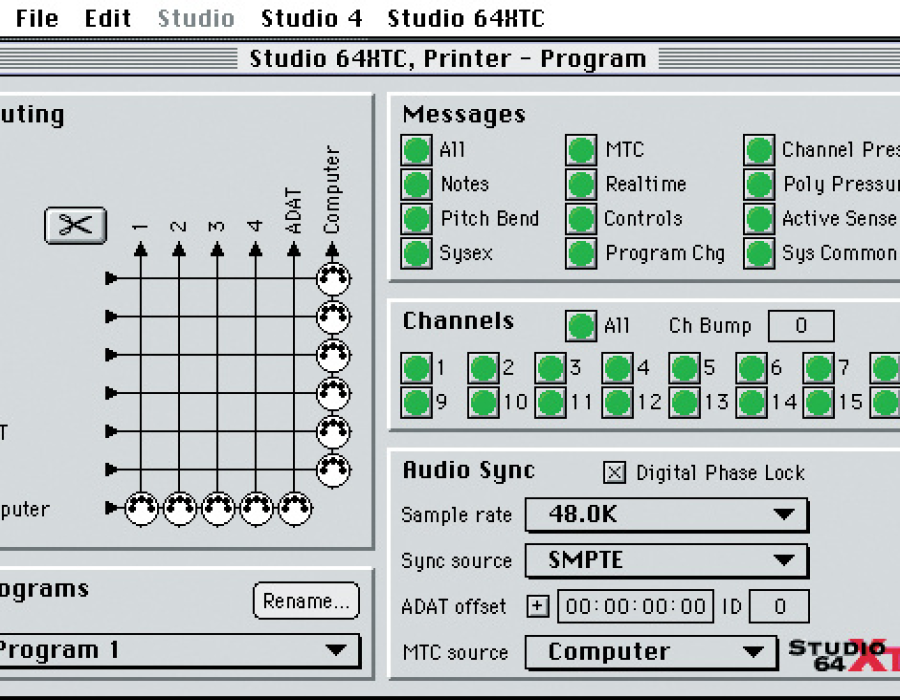Open the grayed Studio menu
This screenshot has width=900, height=700.
click(x=196, y=18)
